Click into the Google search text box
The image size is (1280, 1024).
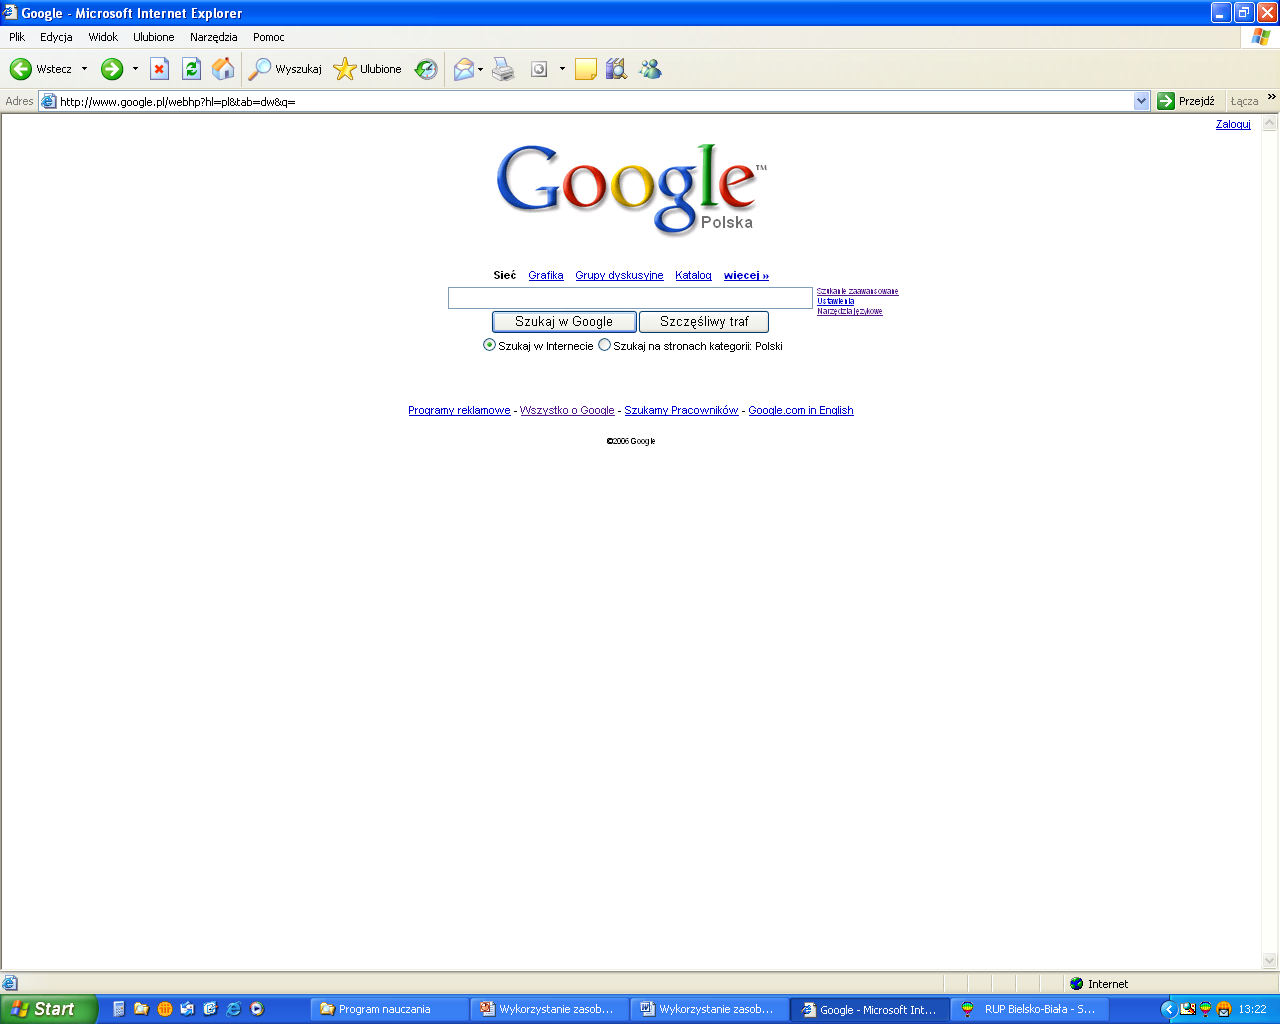point(630,298)
